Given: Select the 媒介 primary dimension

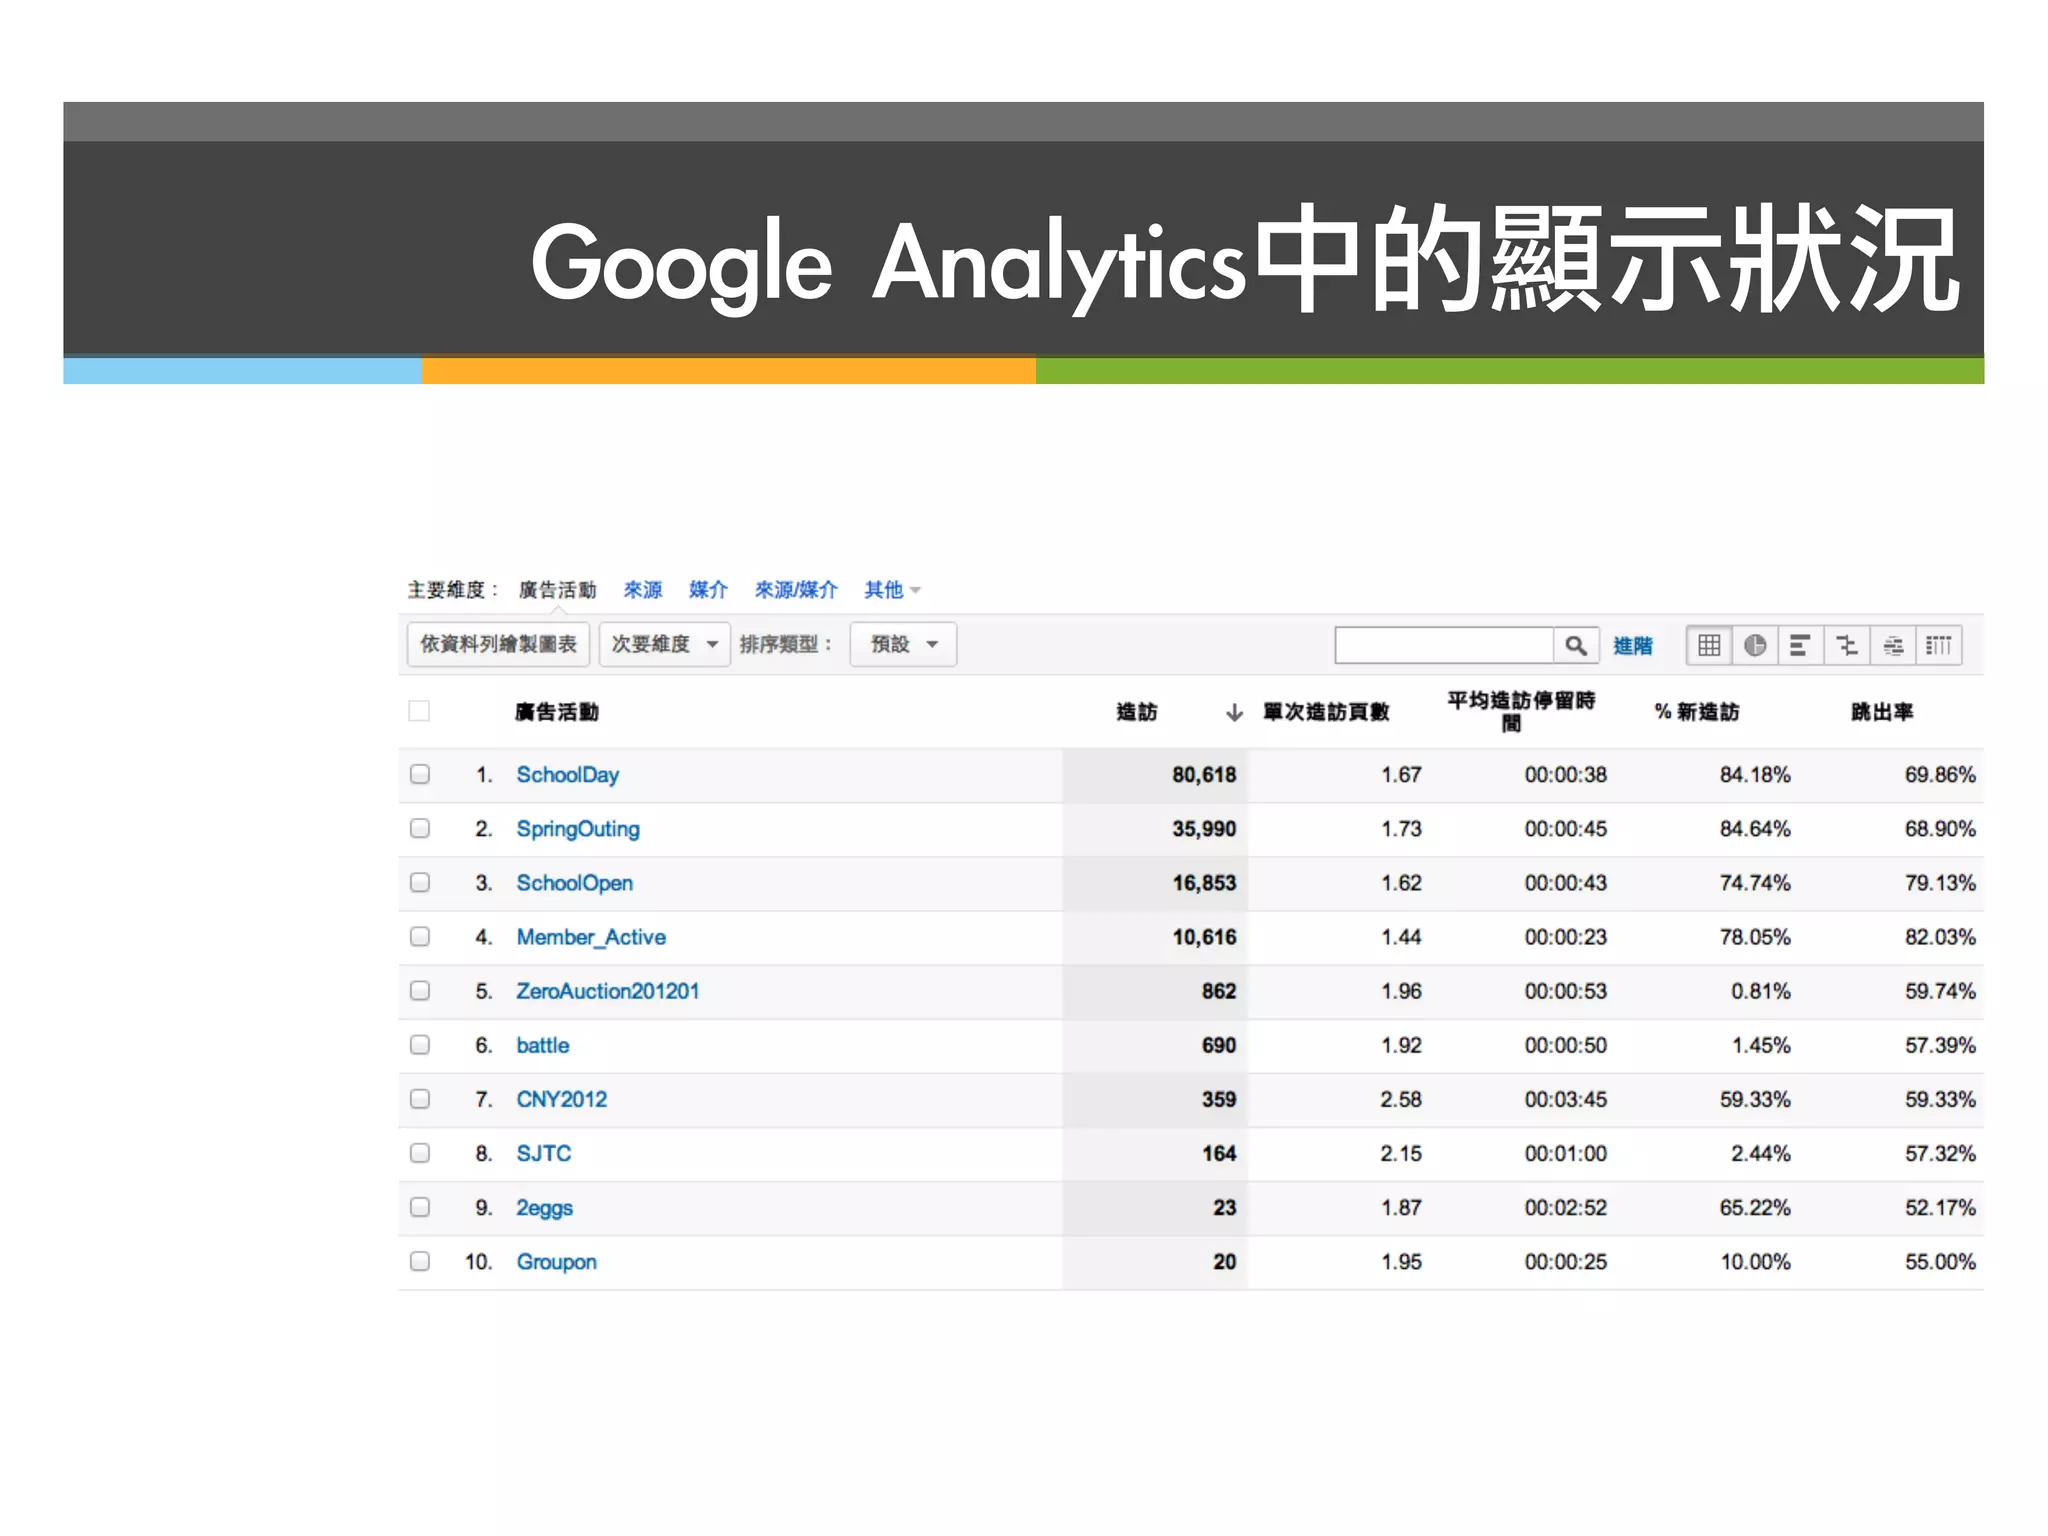Looking at the screenshot, I should 708,590.
